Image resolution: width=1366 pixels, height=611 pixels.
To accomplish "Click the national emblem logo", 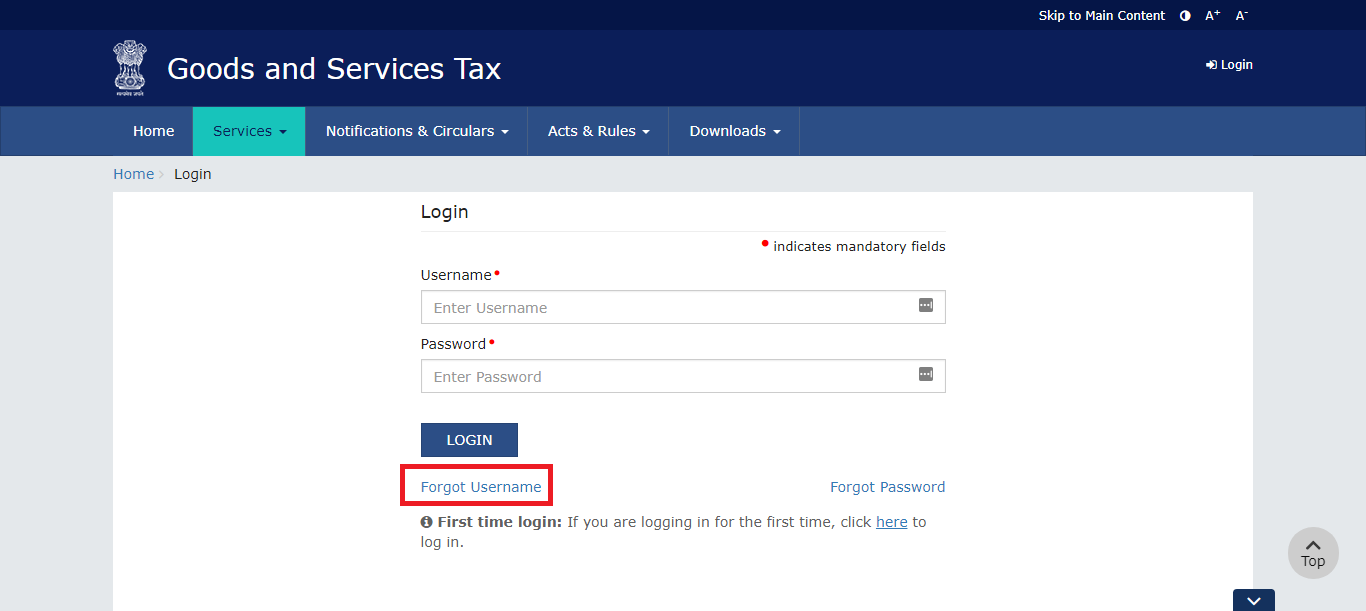I will point(129,67).
